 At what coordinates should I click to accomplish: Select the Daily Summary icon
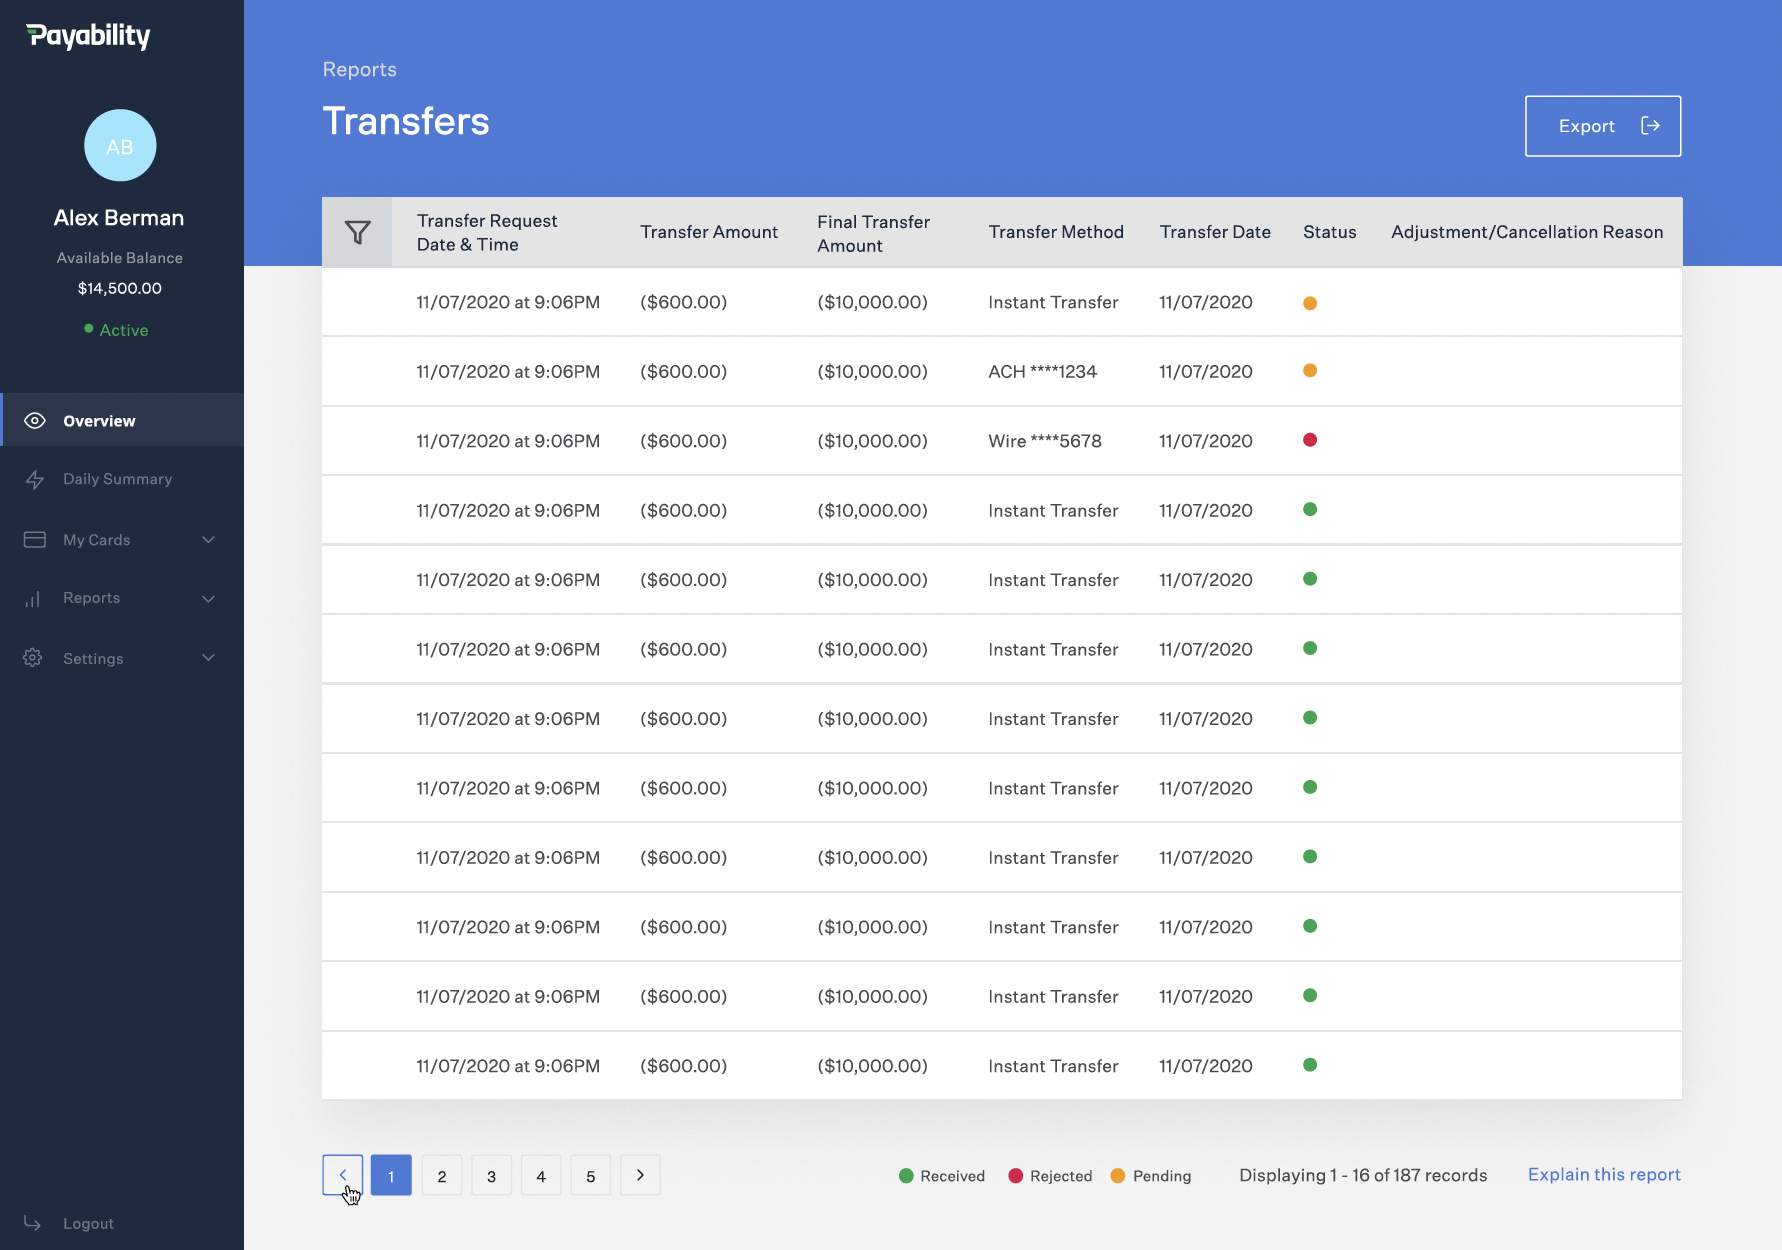(x=34, y=479)
